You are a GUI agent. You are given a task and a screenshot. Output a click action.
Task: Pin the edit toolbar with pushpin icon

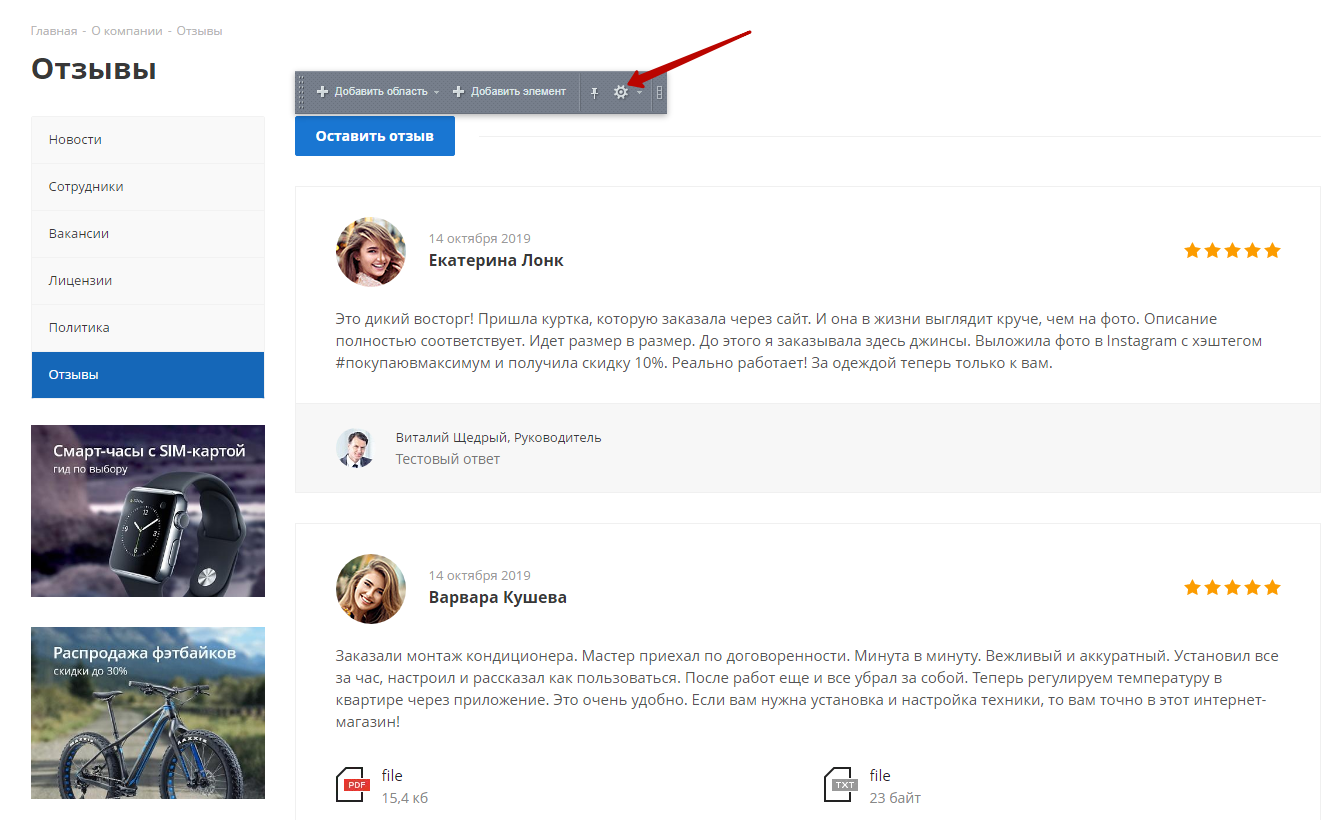click(x=594, y=92)
